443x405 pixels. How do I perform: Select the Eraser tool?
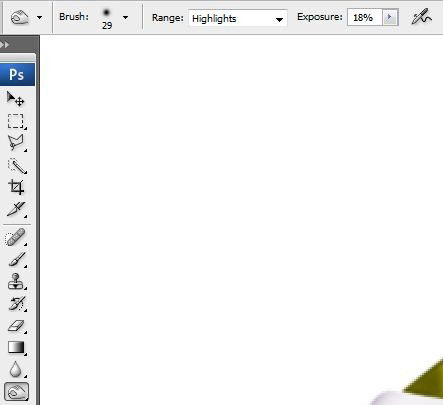coord(16,326)
